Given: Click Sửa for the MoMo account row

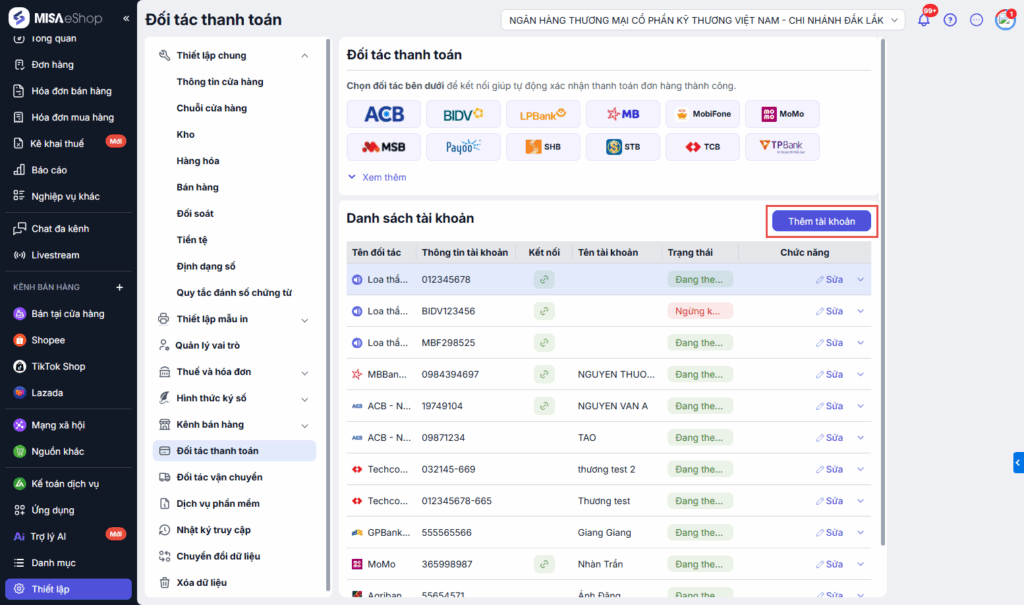Looking at the screenshot, I should tap(828, 564).
